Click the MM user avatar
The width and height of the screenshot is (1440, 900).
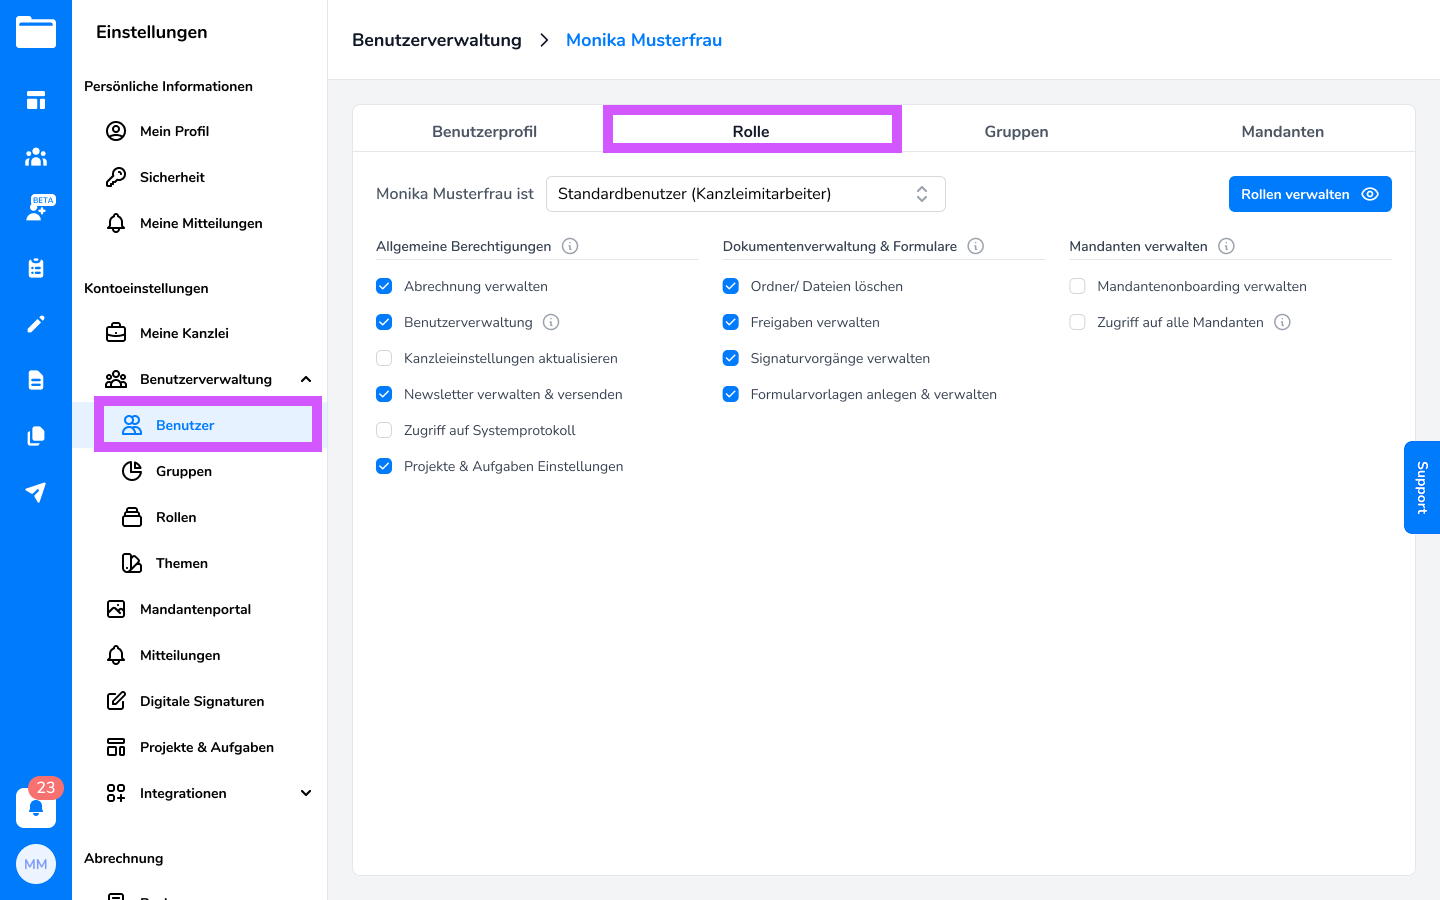coord(36,864)
